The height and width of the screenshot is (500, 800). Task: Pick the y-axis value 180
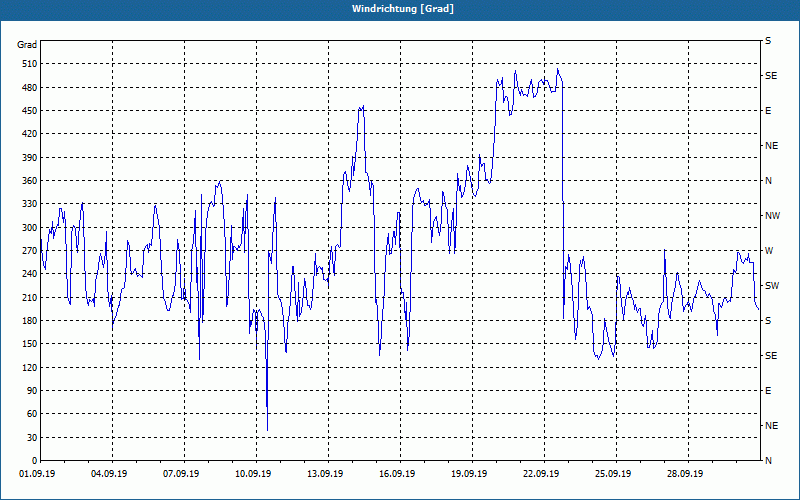(x=30, y=321)
